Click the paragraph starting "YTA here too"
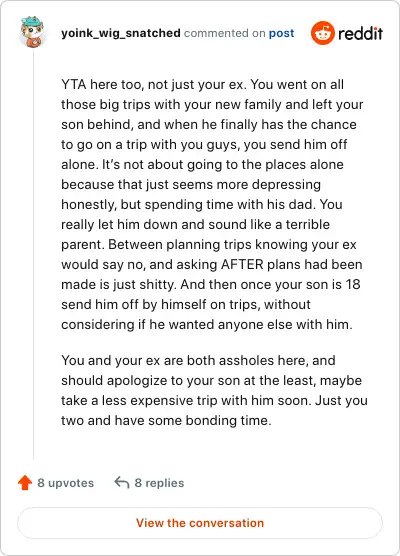Screen dimensions: 400x556 click(x=213, y=204)
